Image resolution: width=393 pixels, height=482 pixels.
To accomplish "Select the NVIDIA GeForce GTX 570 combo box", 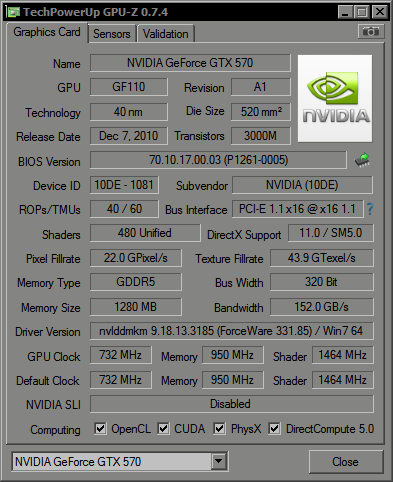I will [x=120, y=461].
